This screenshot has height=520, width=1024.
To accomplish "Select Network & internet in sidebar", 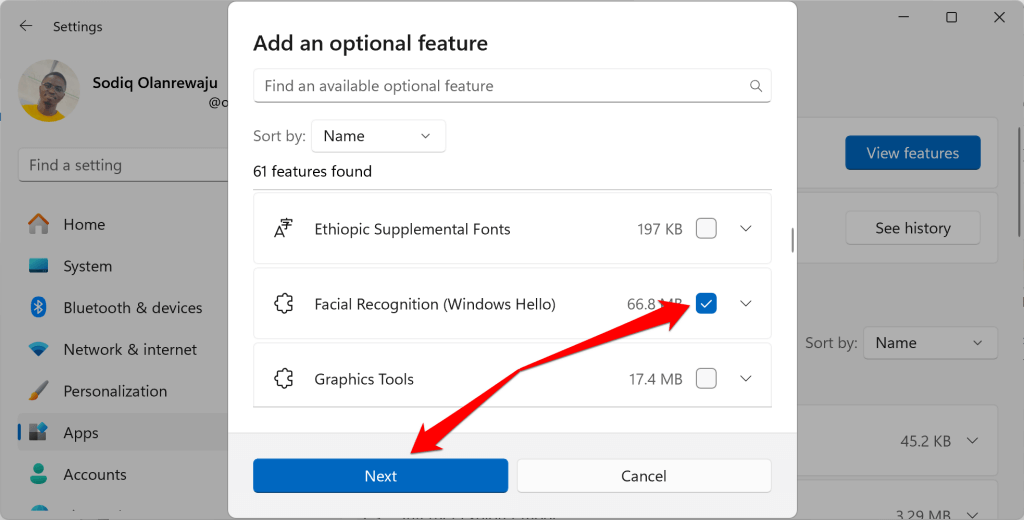I will click(130, 350).
